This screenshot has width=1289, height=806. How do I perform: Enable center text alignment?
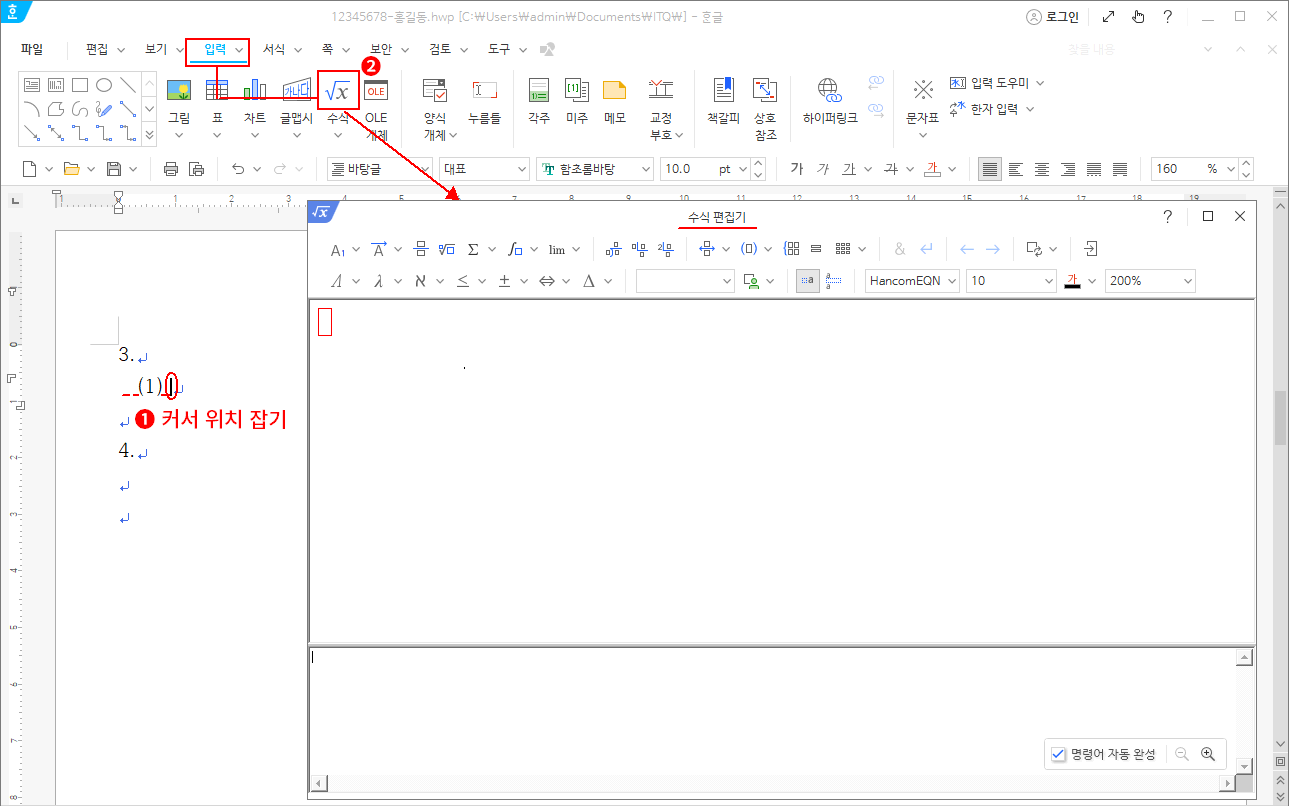1042,169
